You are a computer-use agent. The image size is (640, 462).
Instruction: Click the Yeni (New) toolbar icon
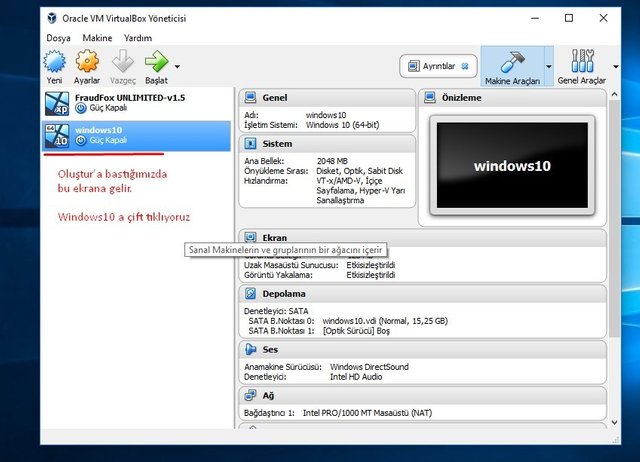coord(54,61)
